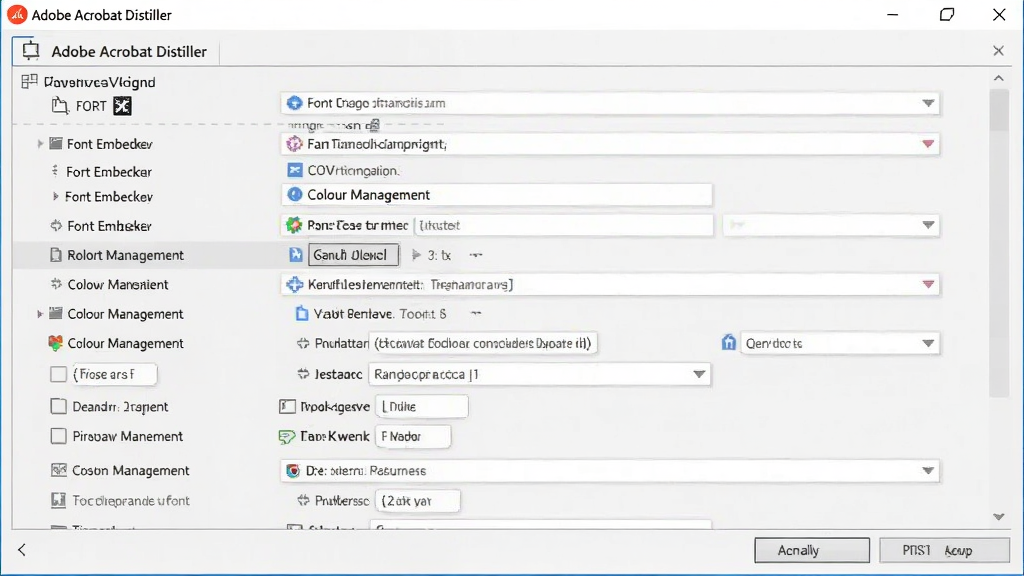Expand the third Font Embeckev tree arrow
1024x576 pixels.
click(x=56, y=197)
